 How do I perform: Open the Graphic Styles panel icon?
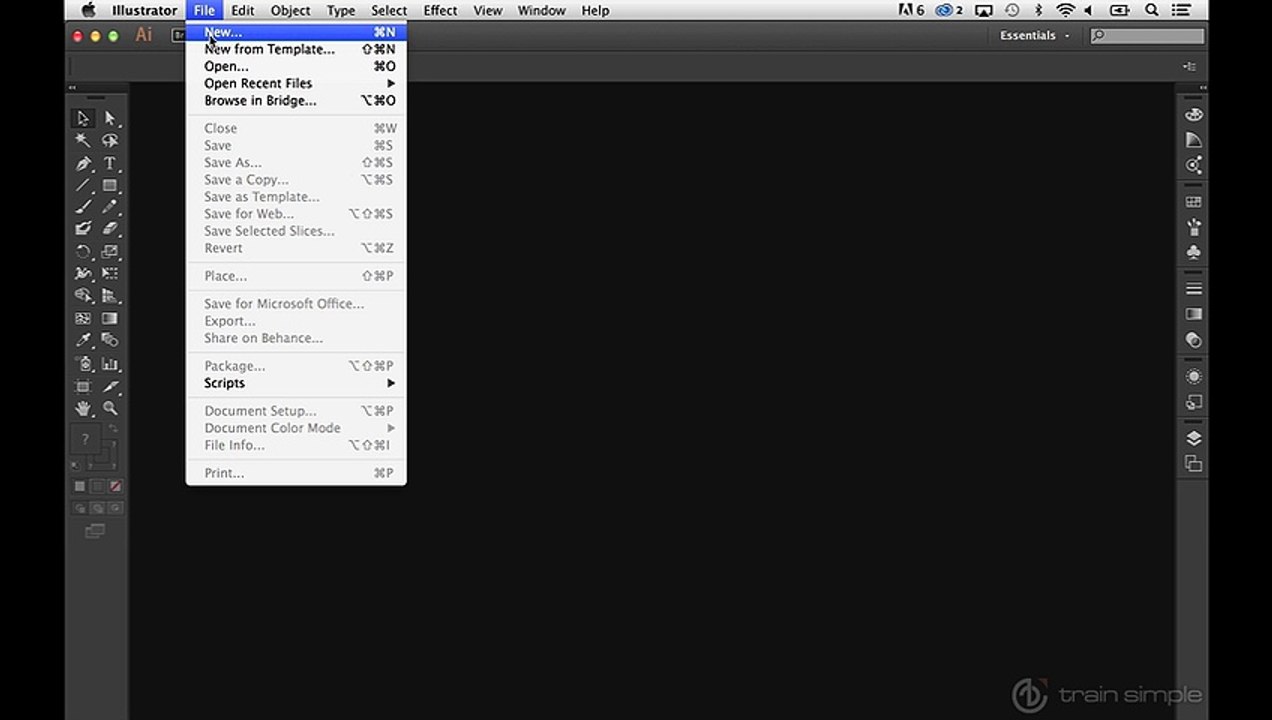pyautogui.click(x=1193, y=402)
